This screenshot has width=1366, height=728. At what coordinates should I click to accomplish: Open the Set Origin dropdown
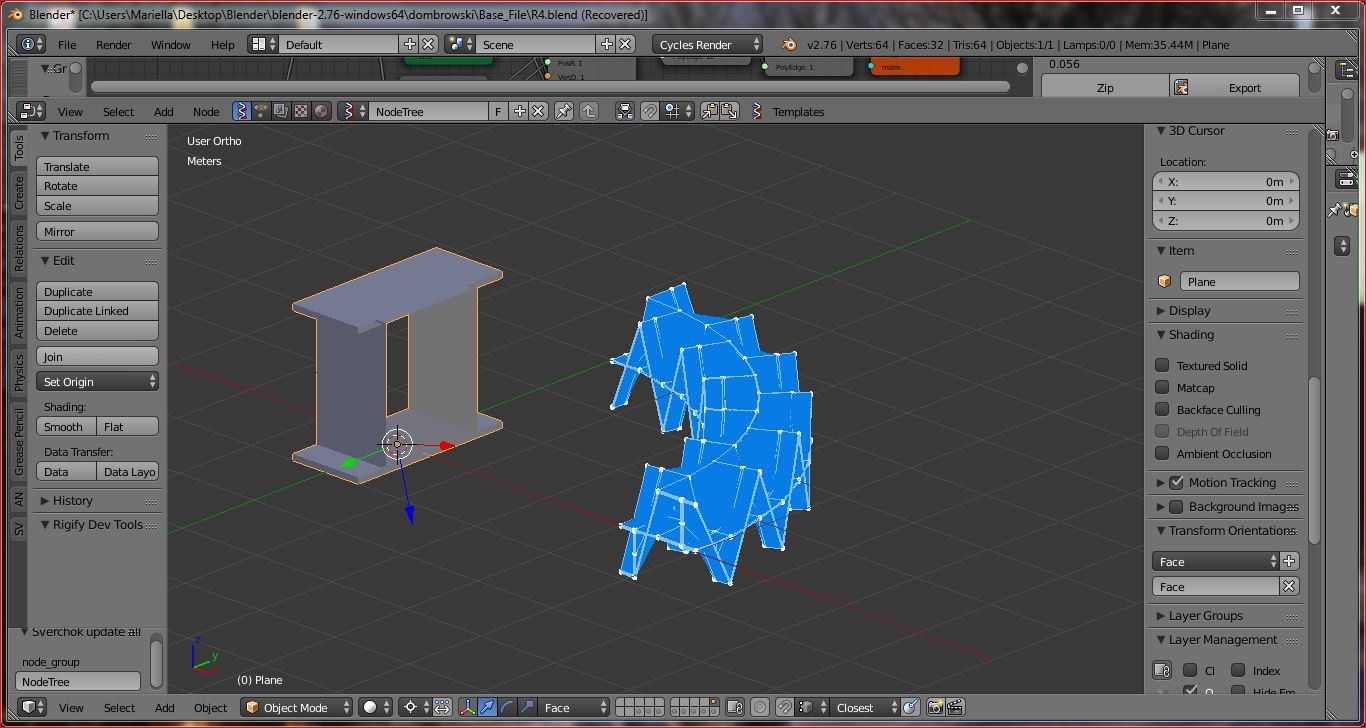click(97, 381)
